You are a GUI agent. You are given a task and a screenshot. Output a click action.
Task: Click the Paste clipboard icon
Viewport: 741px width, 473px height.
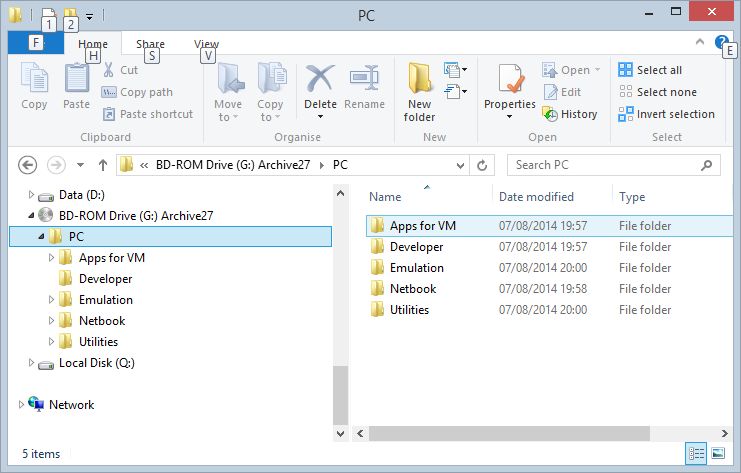77,78
